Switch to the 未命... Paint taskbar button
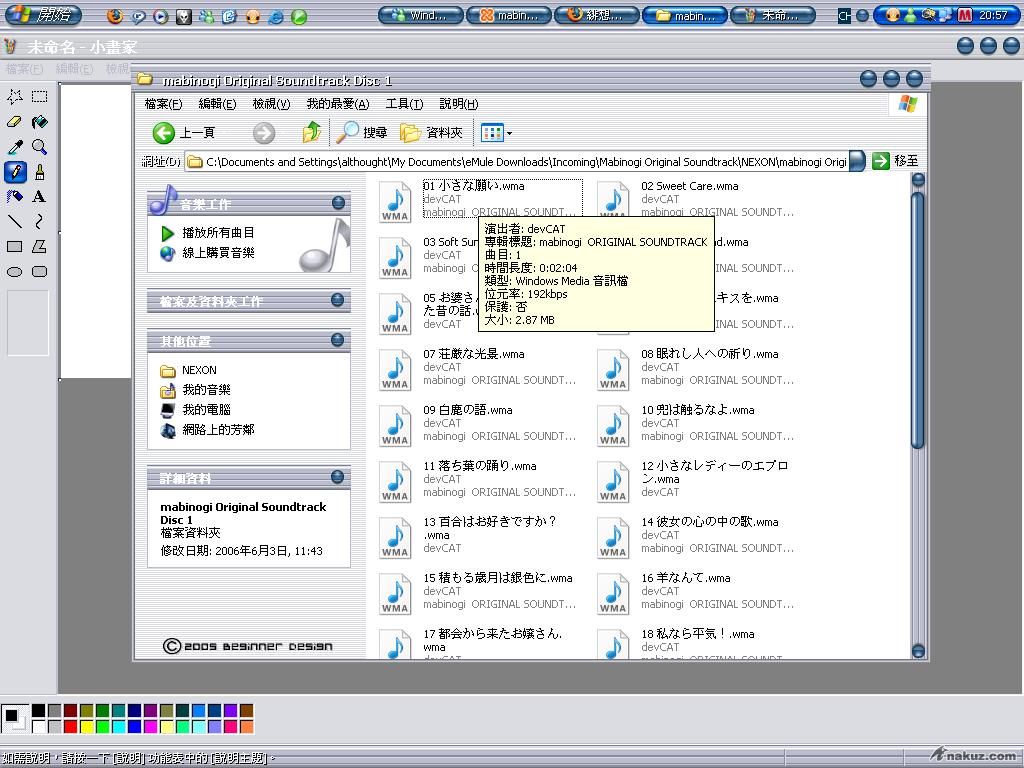 coord(773,15)
